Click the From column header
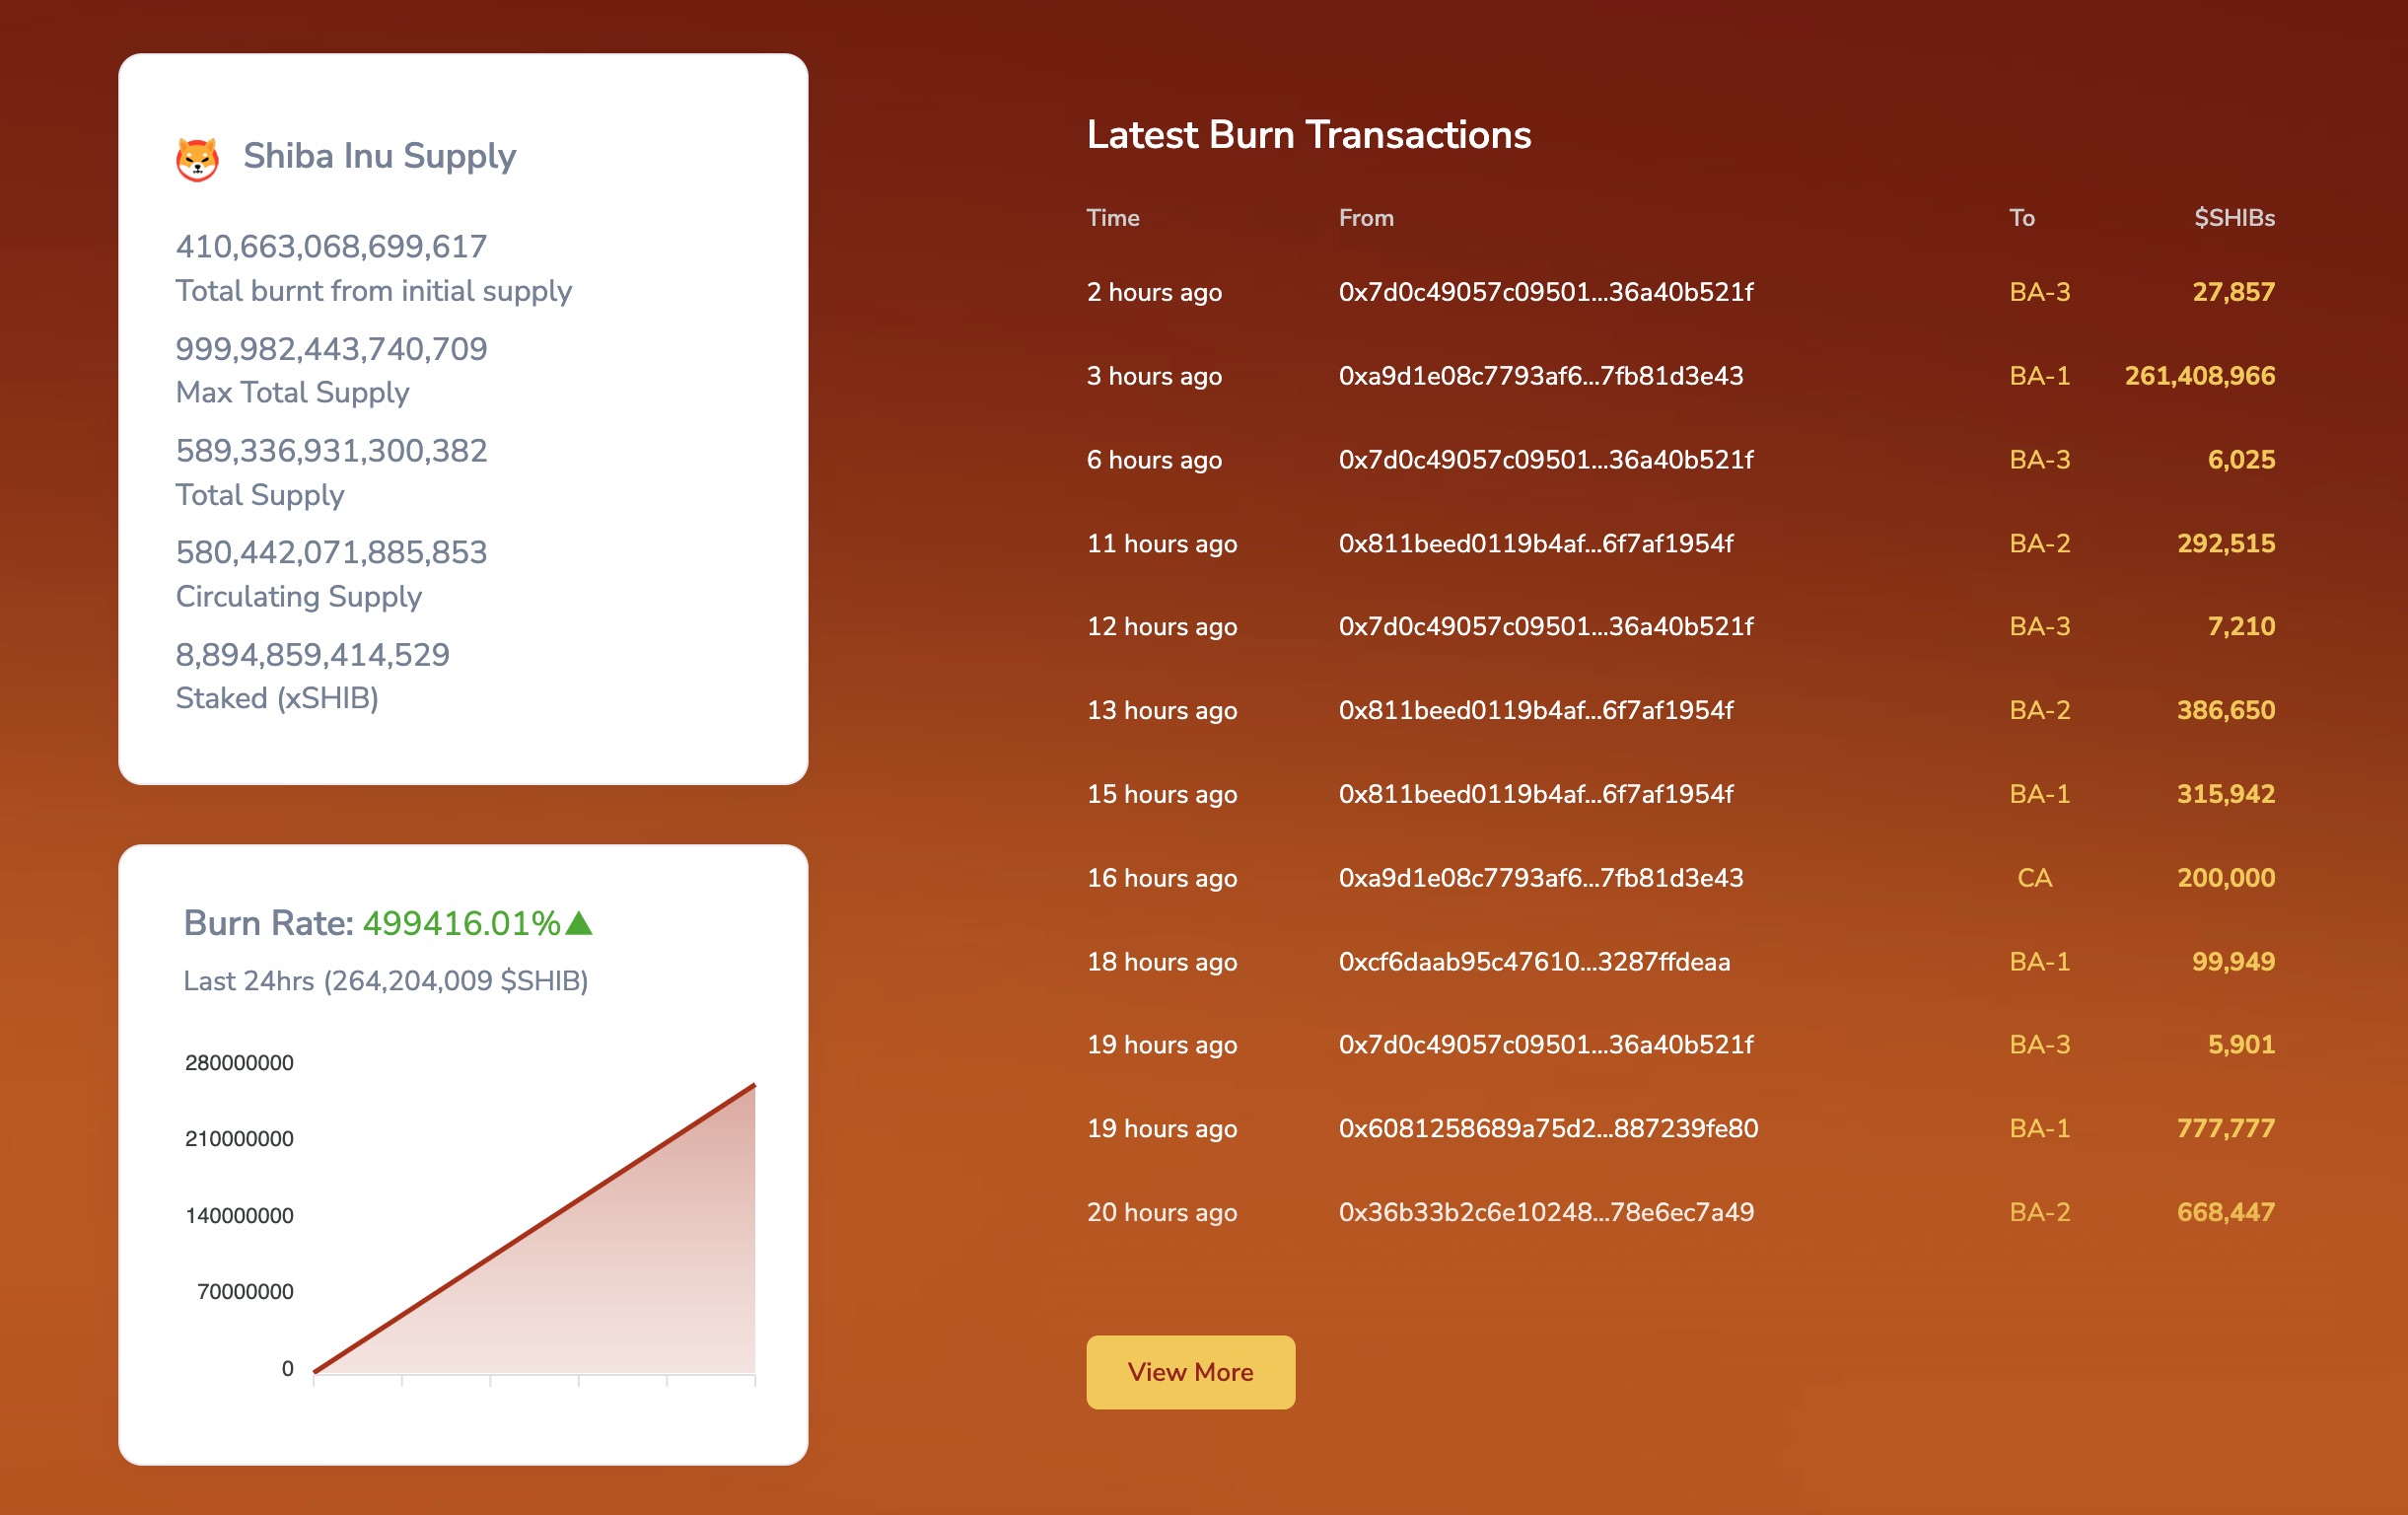This screenshot has height=1515, width=2408. (1366, 217)
